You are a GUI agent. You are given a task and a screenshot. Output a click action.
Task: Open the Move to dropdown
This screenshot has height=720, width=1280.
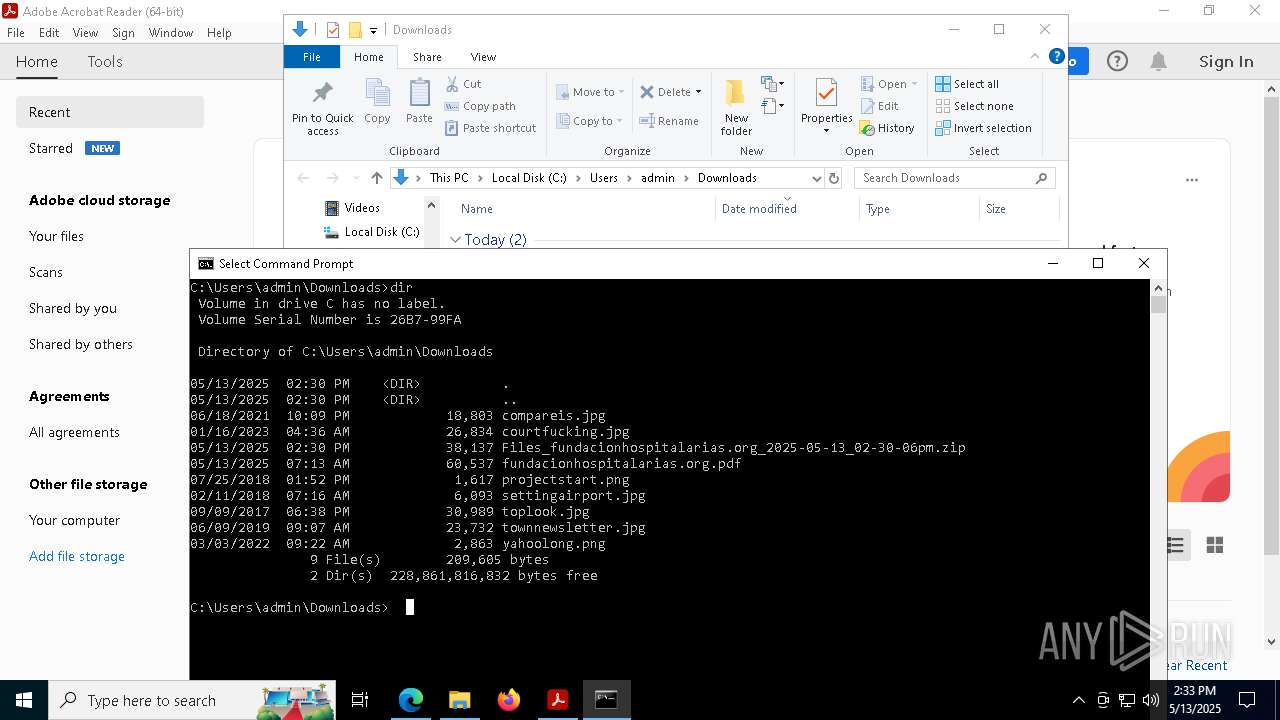(590, 92)
